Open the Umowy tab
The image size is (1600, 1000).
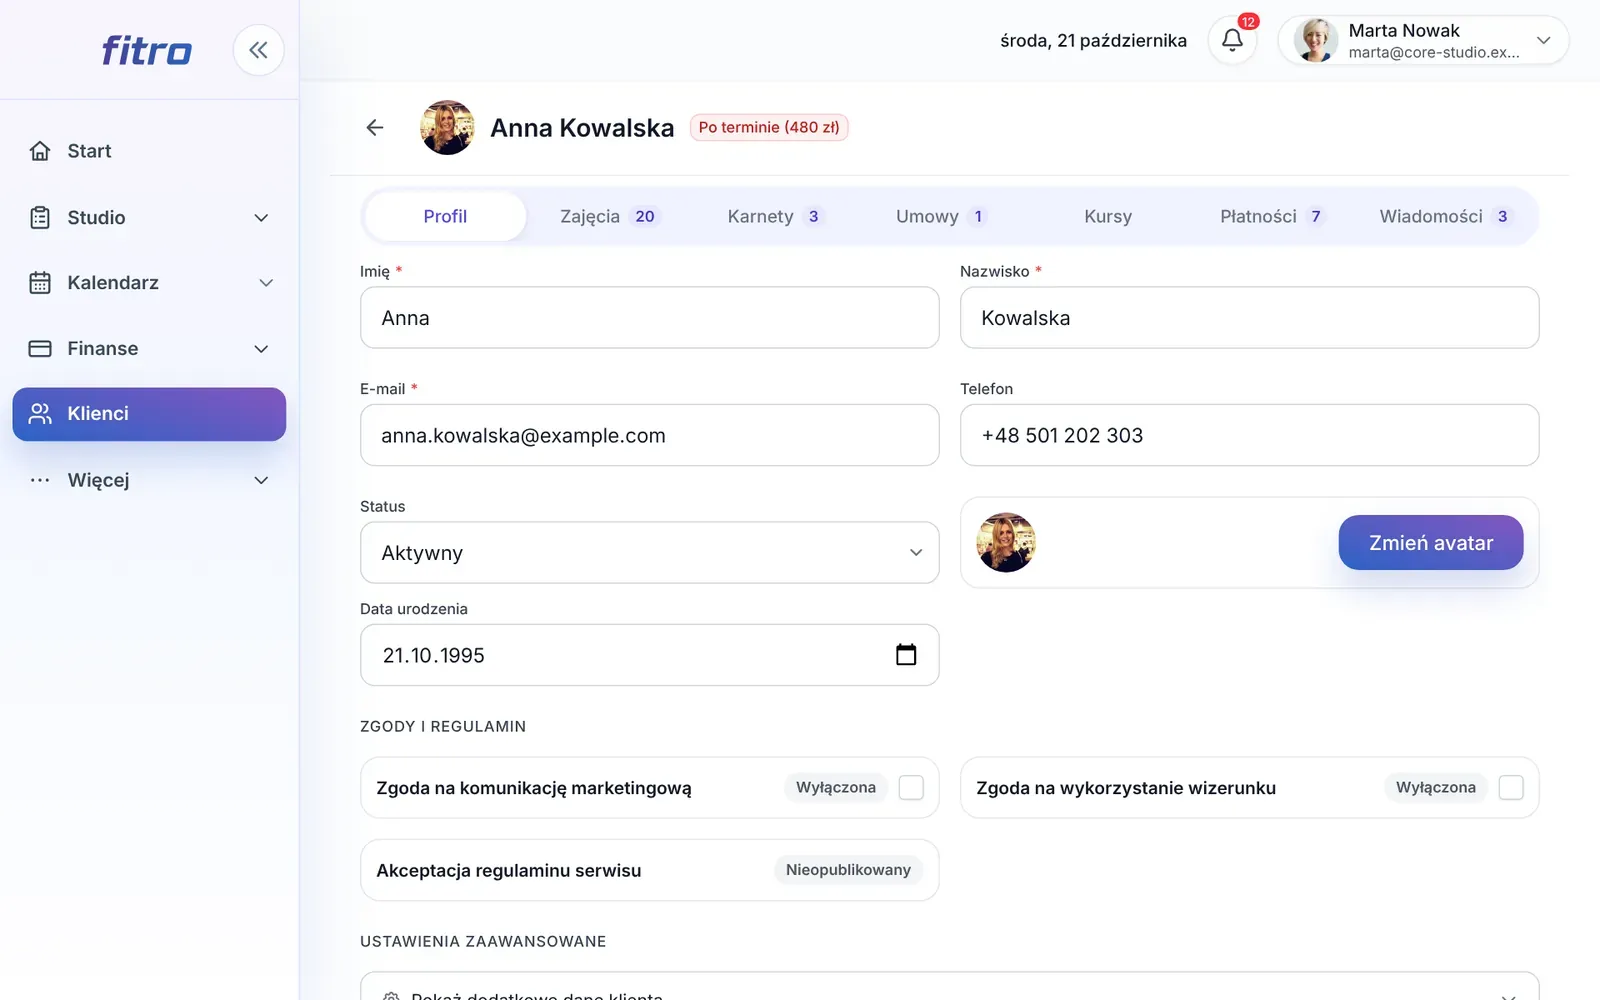(x=941, y=216)
